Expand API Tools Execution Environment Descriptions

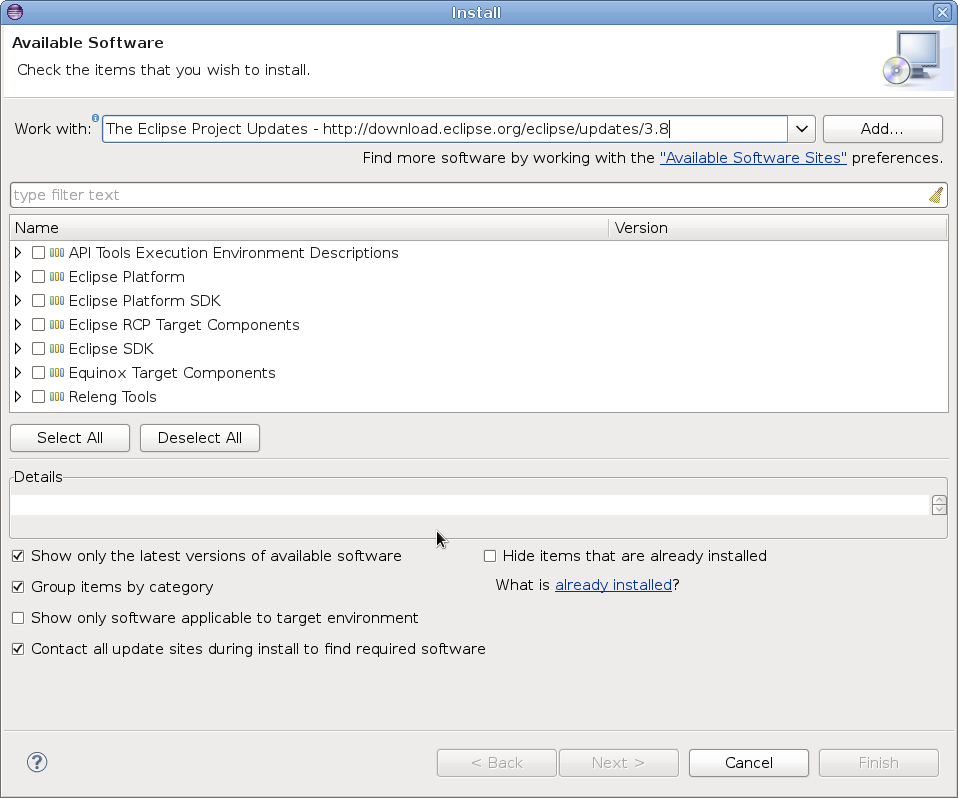tap(18, 252)
